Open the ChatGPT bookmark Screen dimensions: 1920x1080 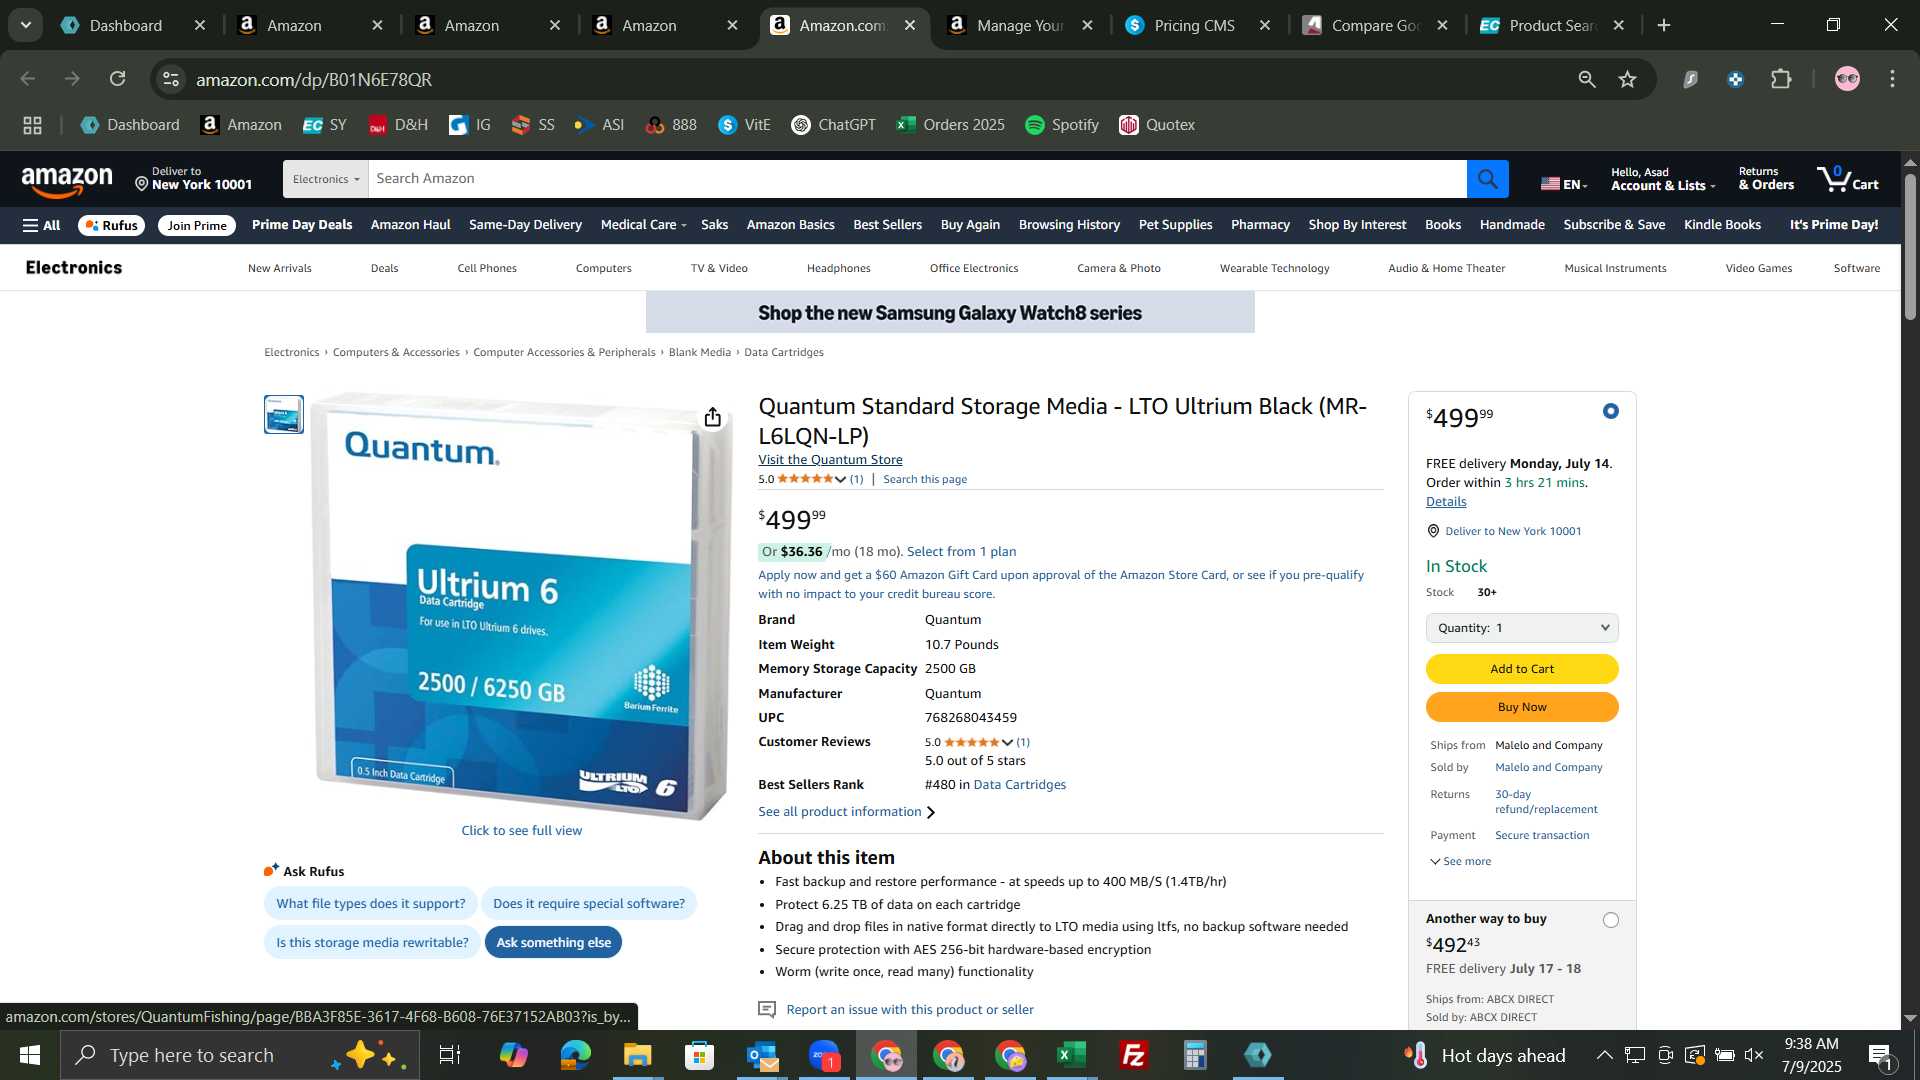(833, 125)
